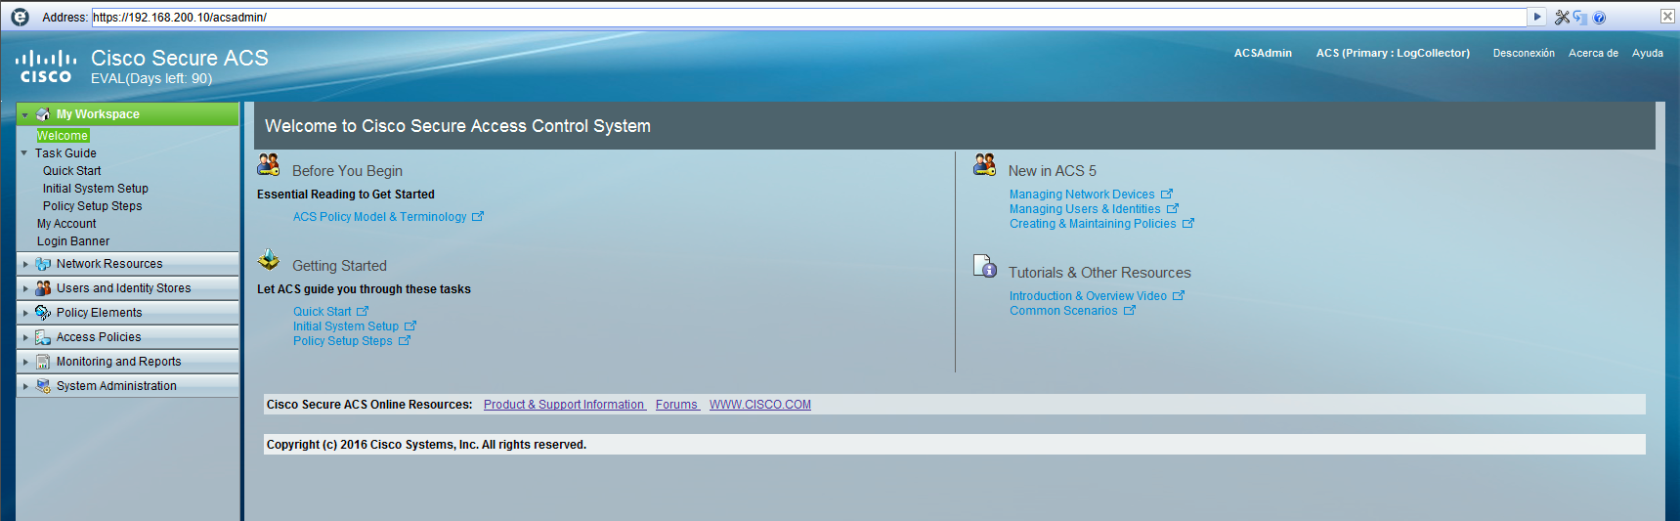The width and height of the screenshot is (1680, 521).
Task: Open Product & Support Information link
Action: point(564,405)
